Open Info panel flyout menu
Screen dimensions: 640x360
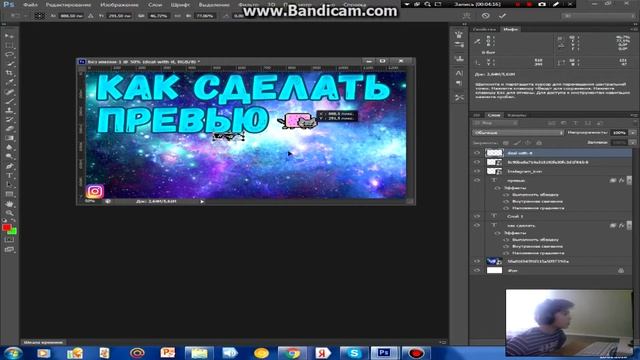[633, 29]
